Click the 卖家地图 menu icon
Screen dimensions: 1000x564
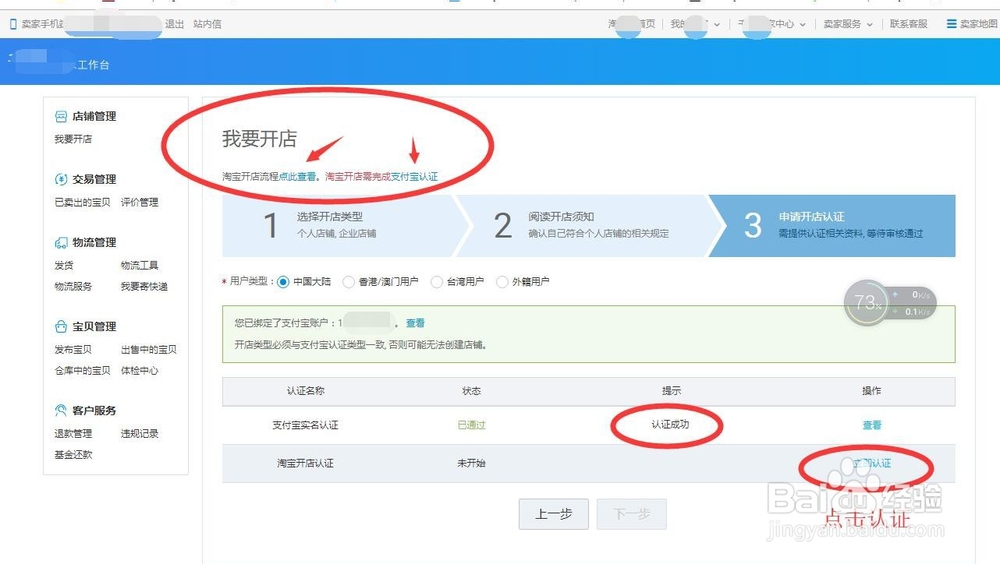(x=951, y=24)
